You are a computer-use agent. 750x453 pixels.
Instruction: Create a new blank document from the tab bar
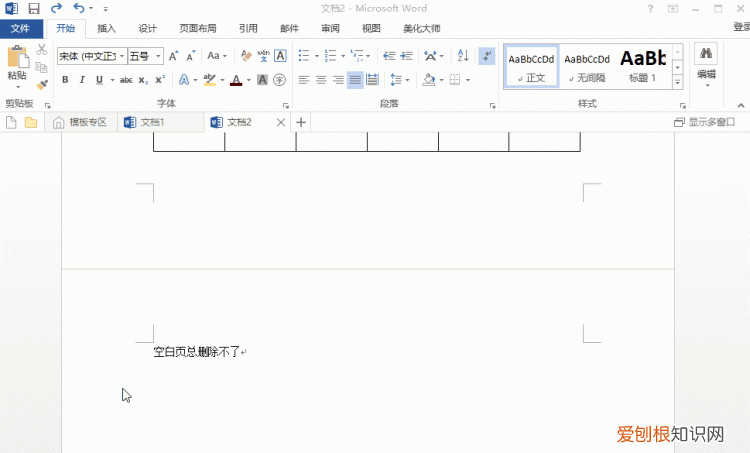pos(11,123)
